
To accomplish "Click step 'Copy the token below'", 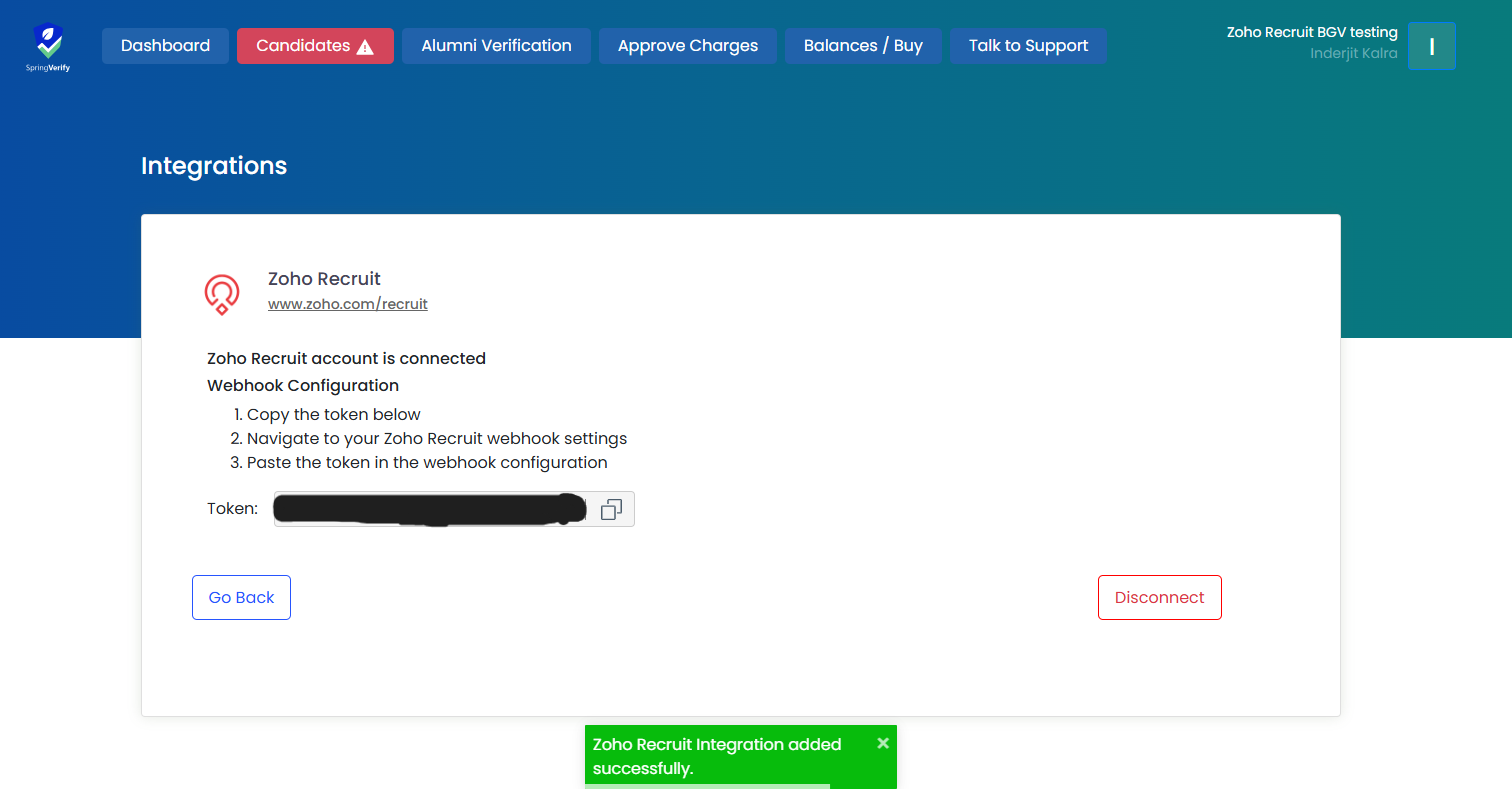I will 334,414.
